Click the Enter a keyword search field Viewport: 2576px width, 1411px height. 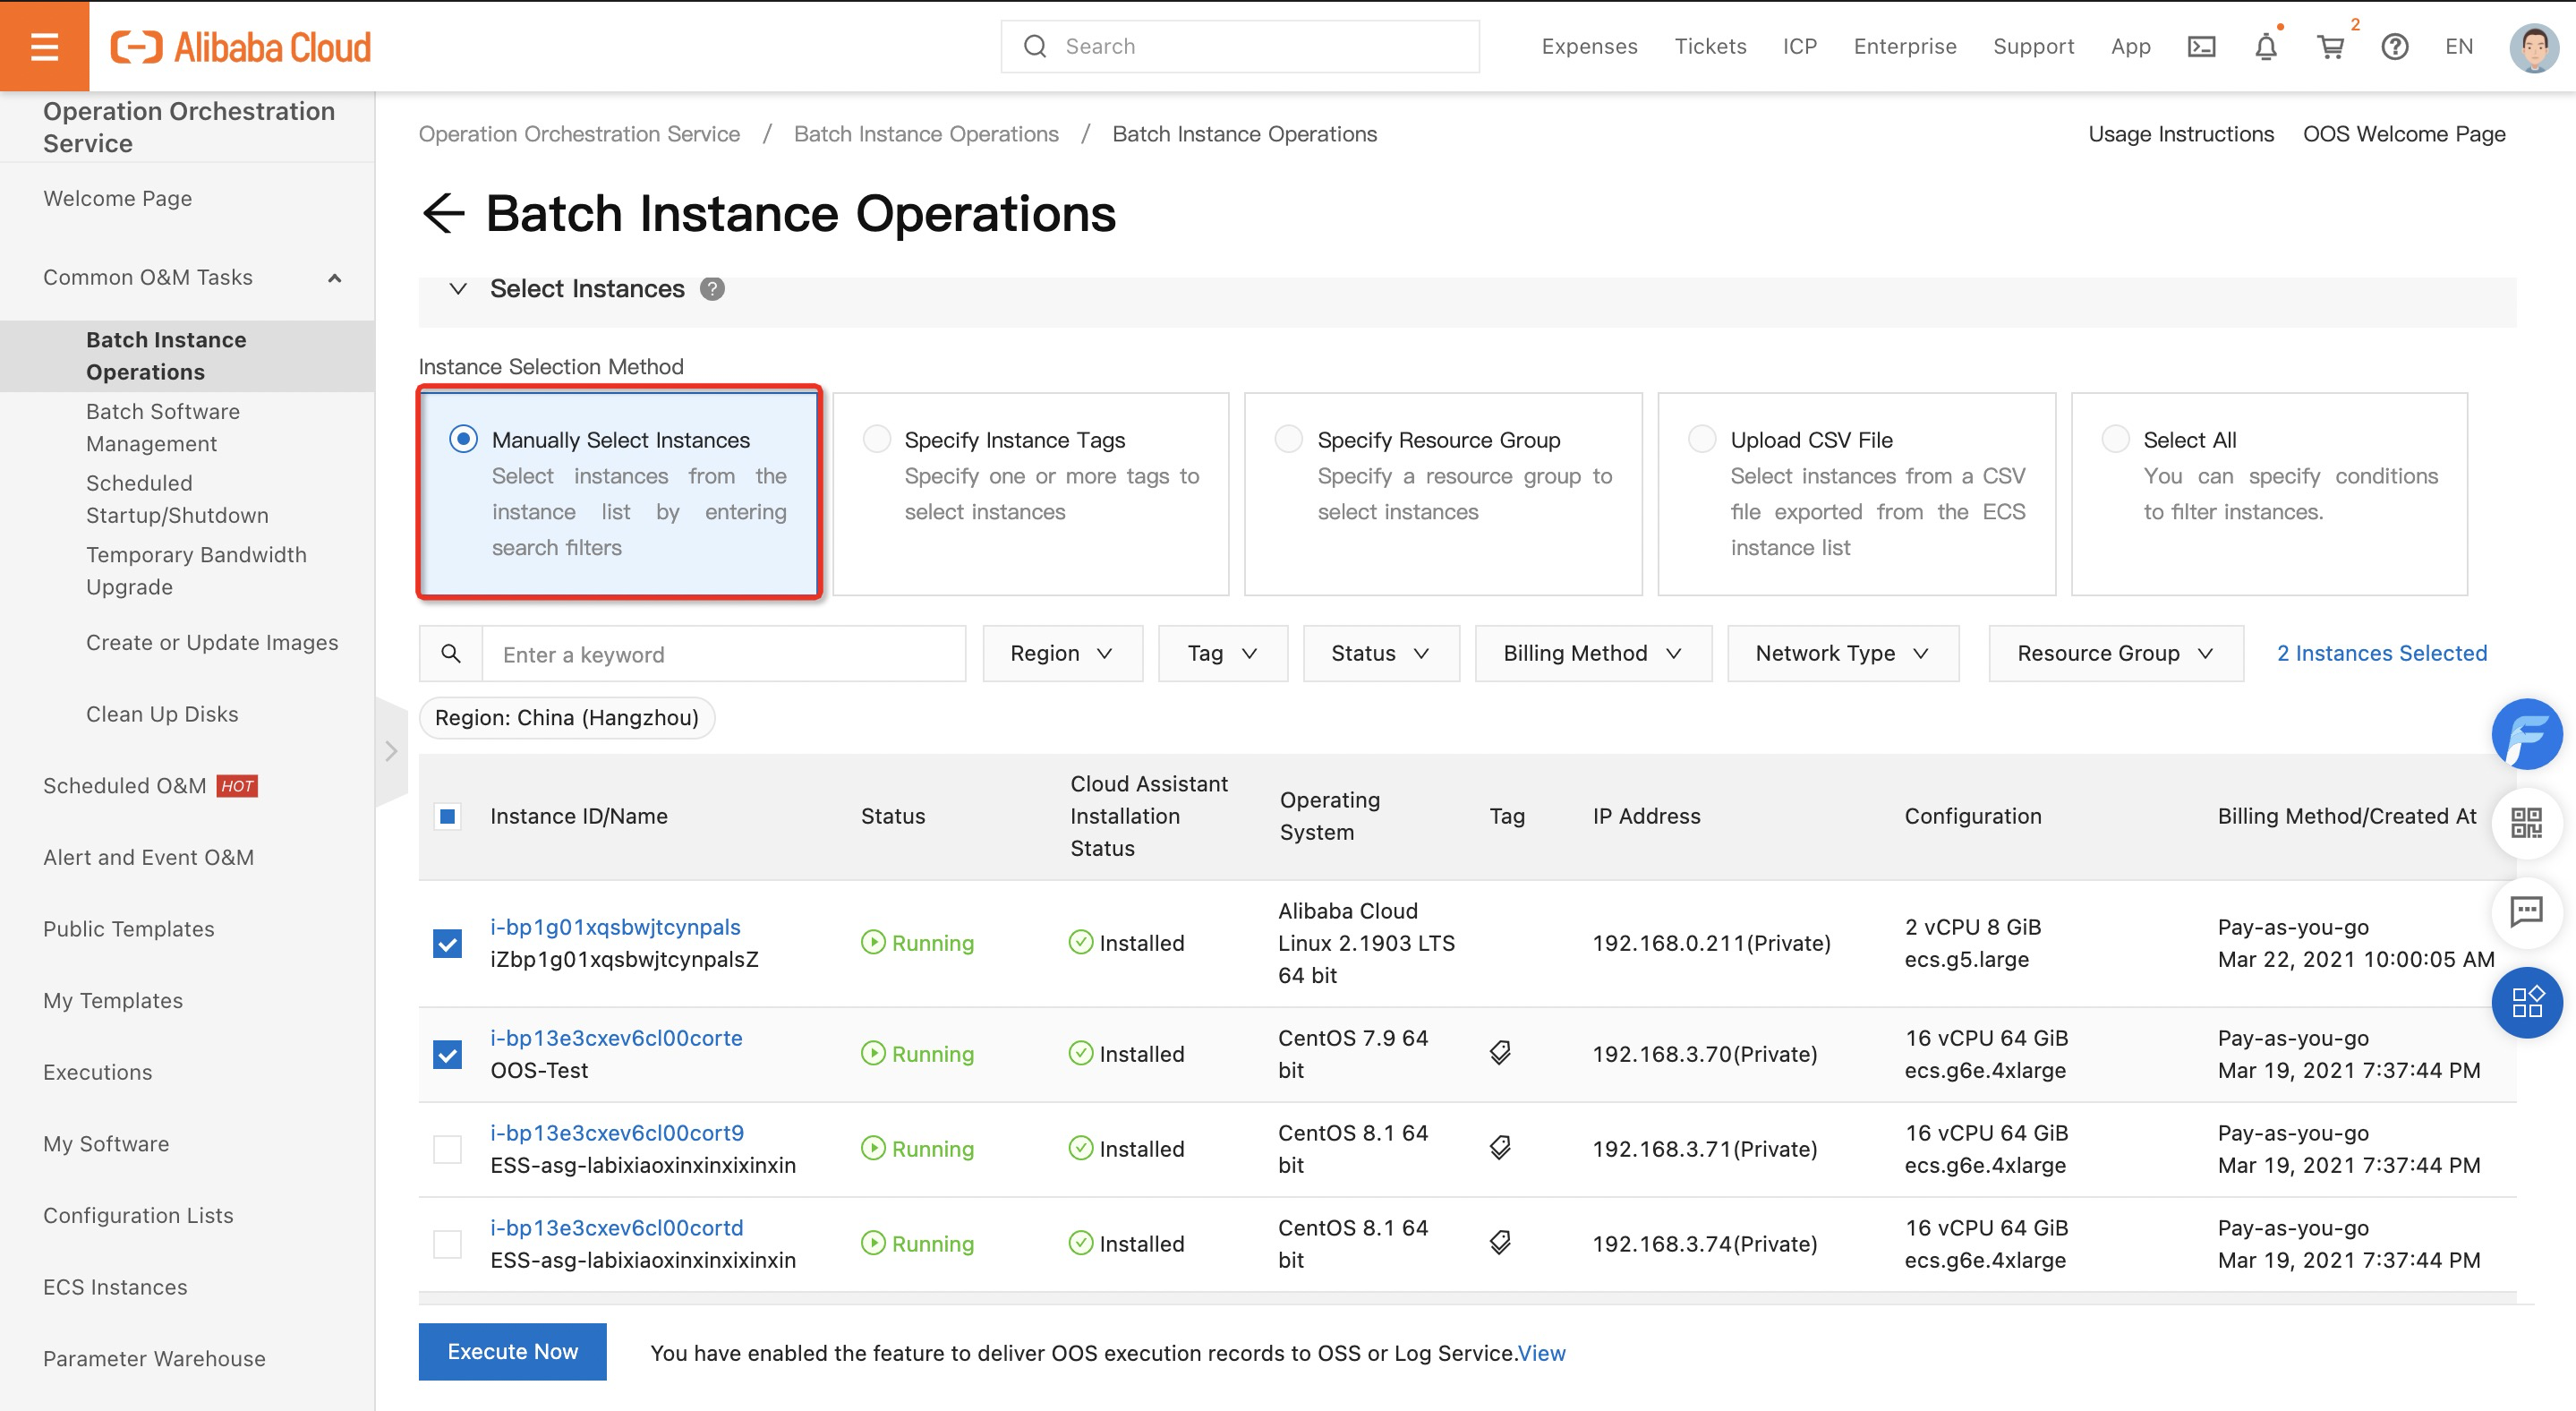click(x=723, y=654)
